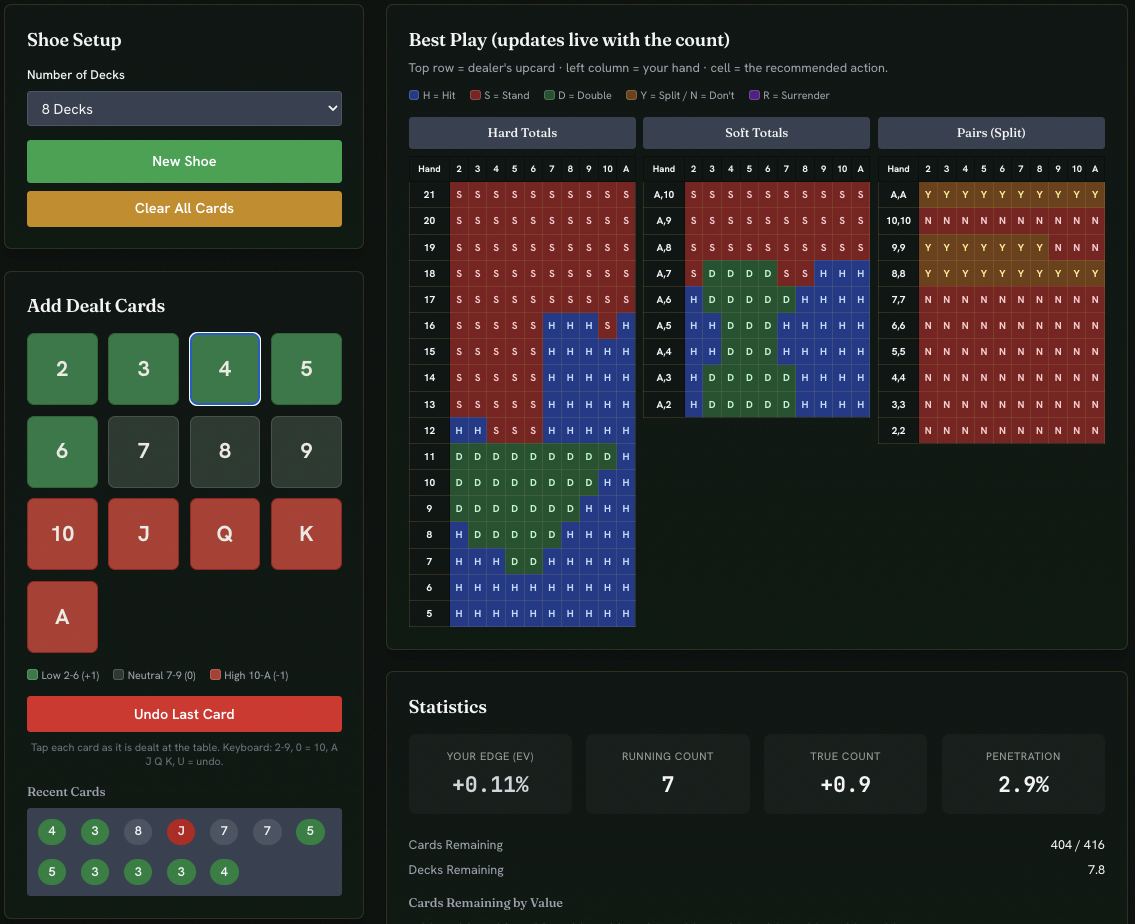The image size is (1135, 924).
Task: Add a dealt Ace card
Action: click(x=62, y=616)
